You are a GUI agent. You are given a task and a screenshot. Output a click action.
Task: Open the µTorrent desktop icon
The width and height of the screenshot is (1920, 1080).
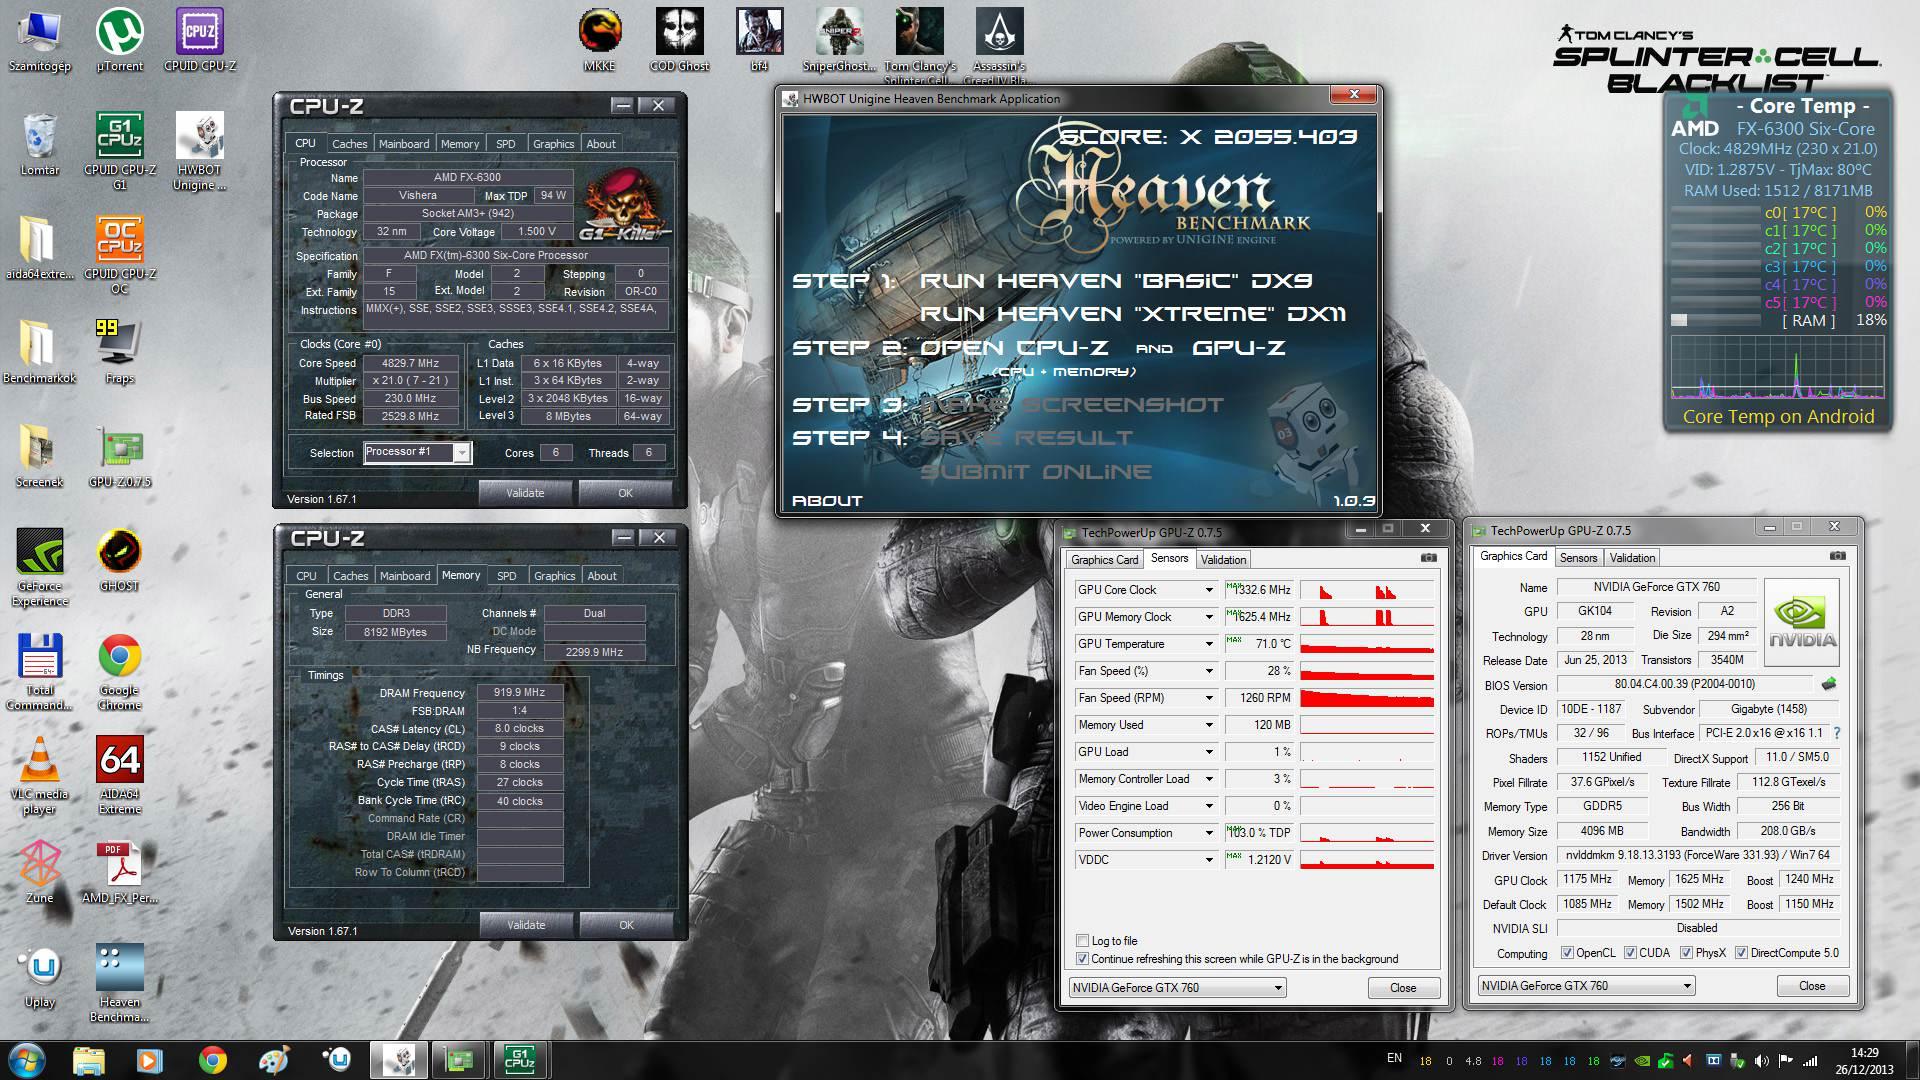[x=119, y=40]
